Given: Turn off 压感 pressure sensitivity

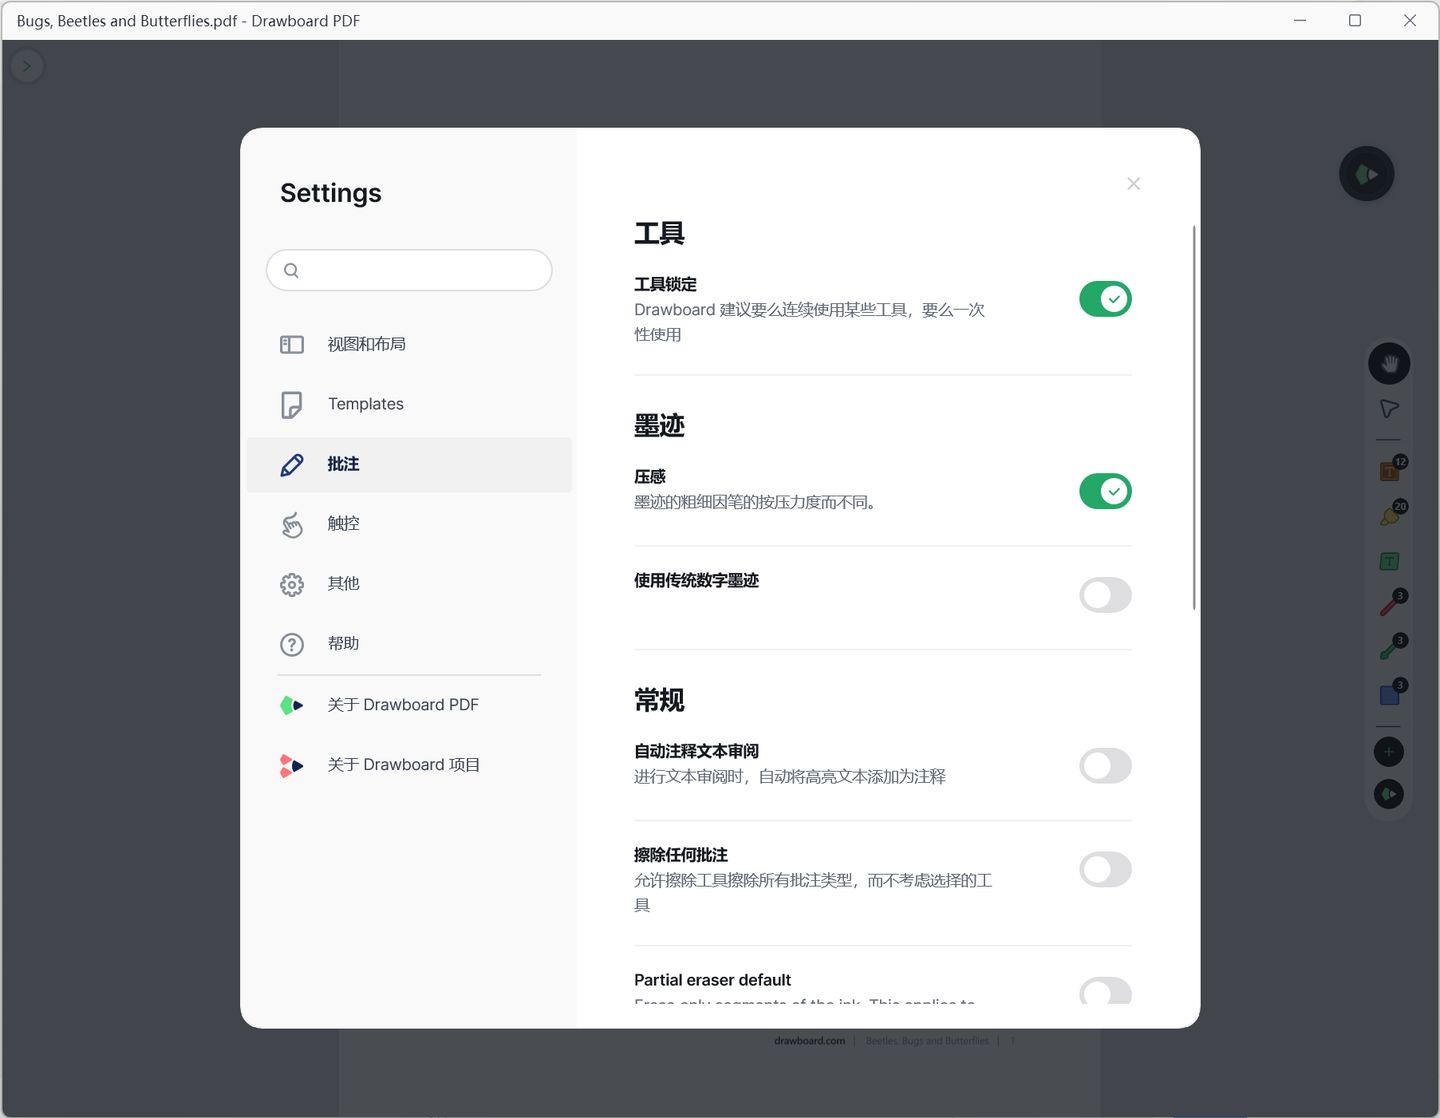Looking at the screenshot, I should click(1104, 491).
